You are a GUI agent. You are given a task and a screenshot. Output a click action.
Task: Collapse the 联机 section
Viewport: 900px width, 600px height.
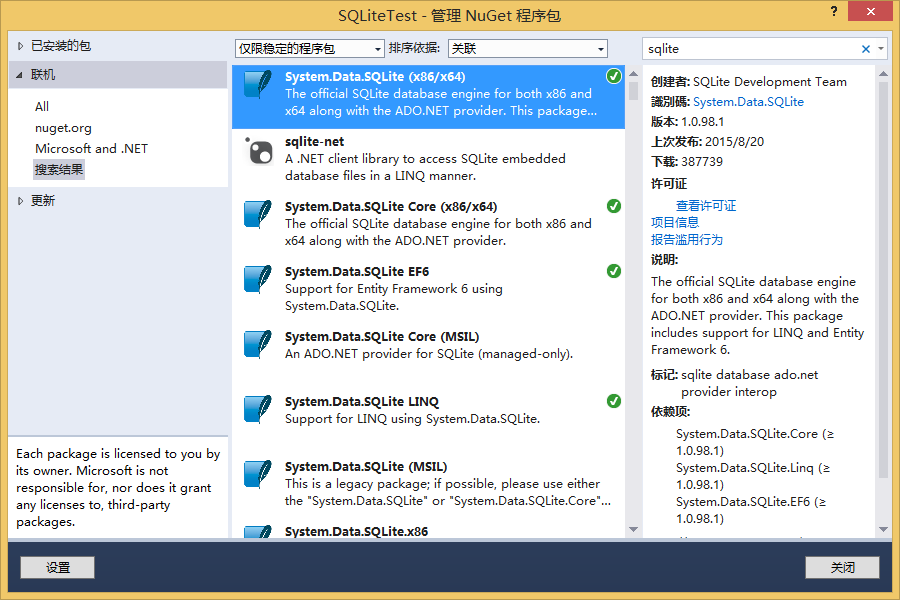[20, 75]
